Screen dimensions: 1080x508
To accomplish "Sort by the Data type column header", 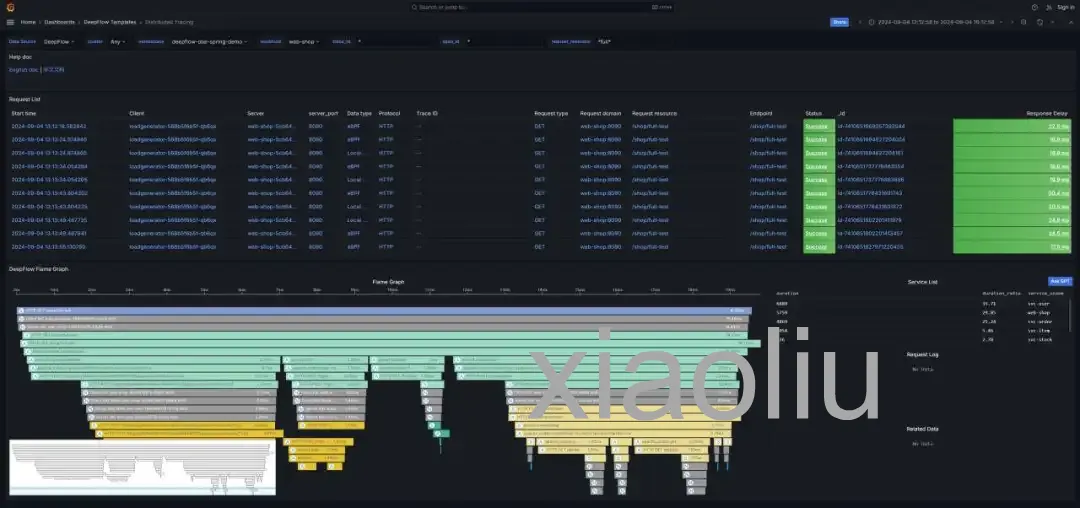I will click(x=359, y=113).
